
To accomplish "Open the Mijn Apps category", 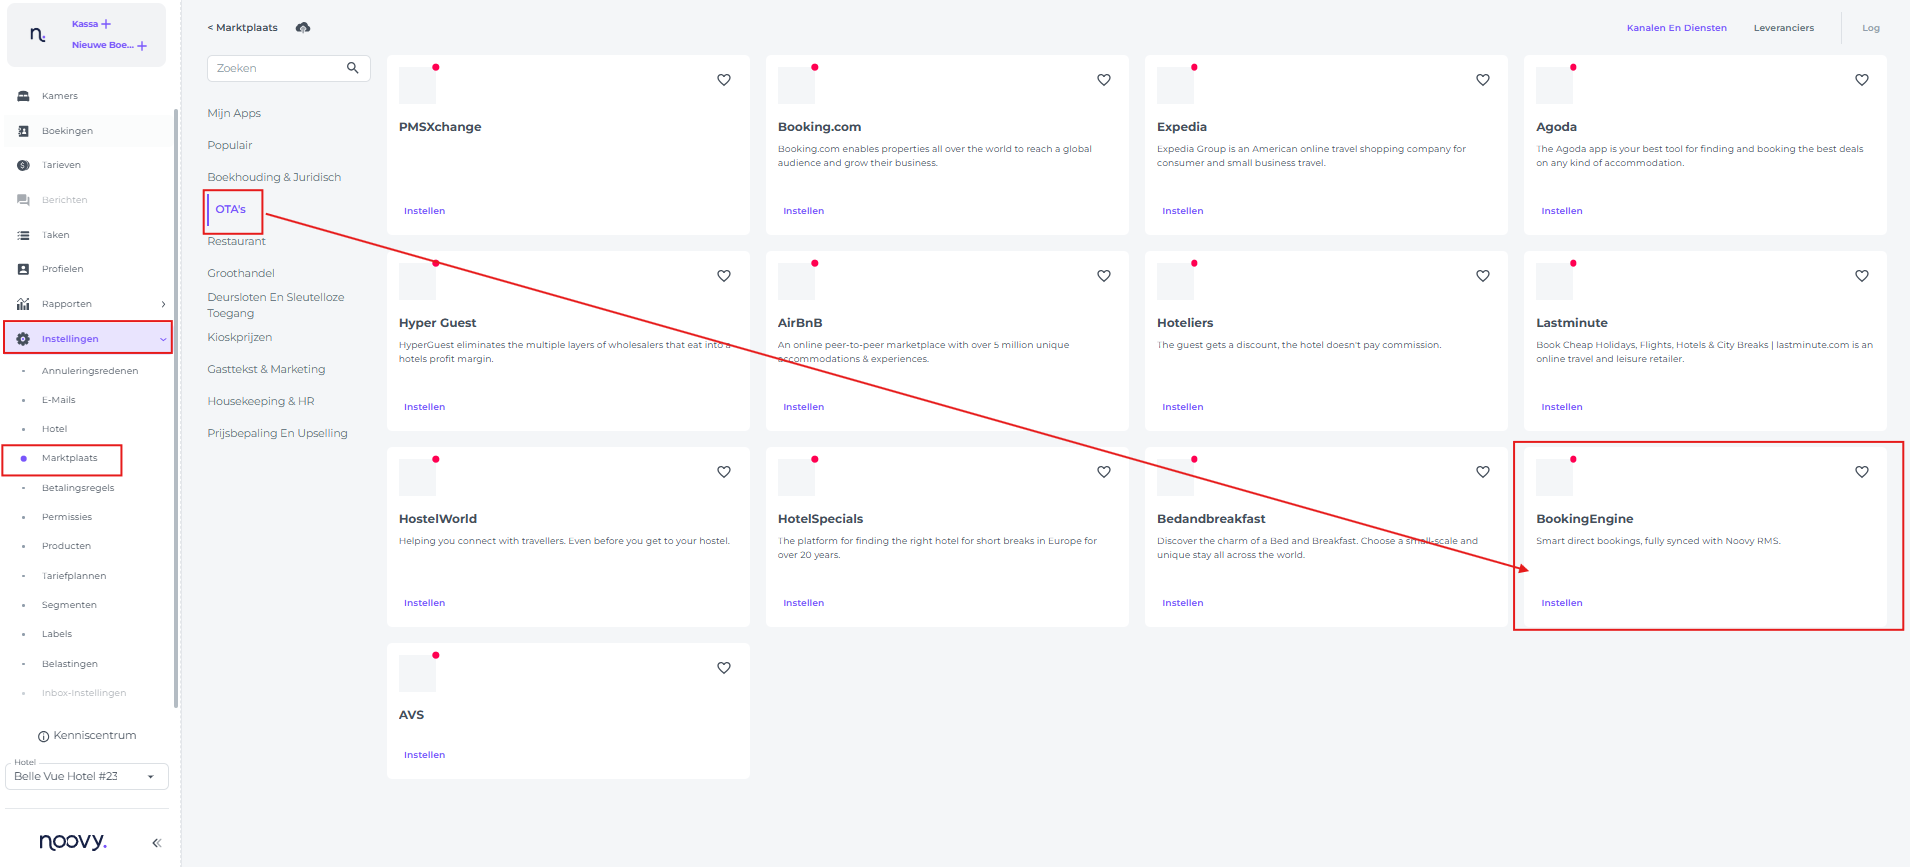I will 234,113.
